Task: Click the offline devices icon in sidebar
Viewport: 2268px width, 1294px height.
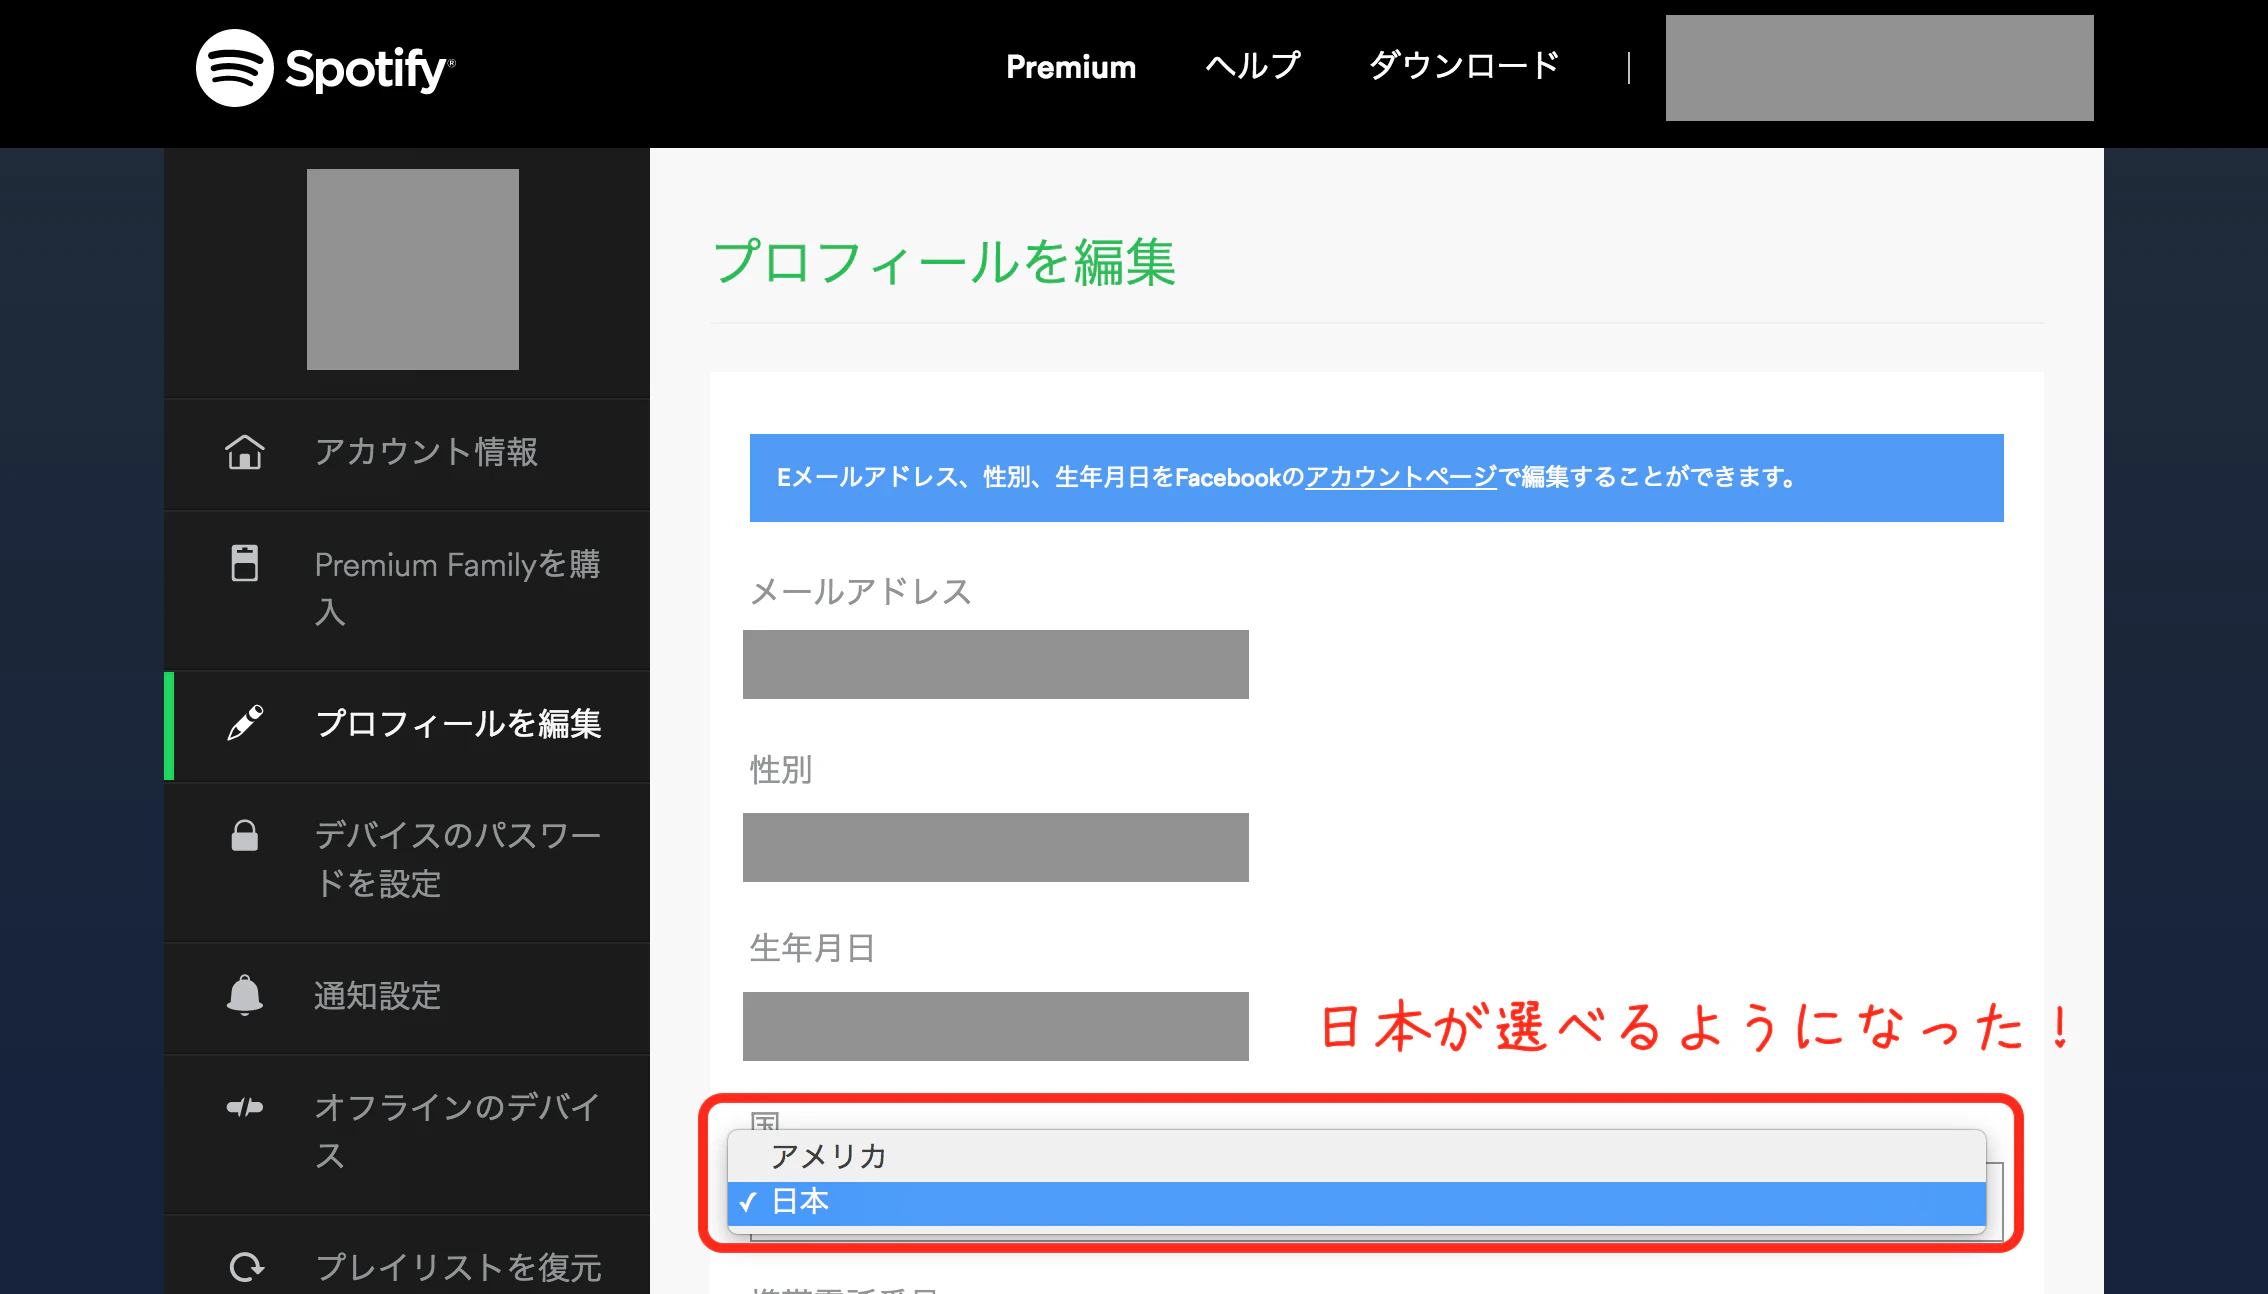Action: [x=245, y=1107]
